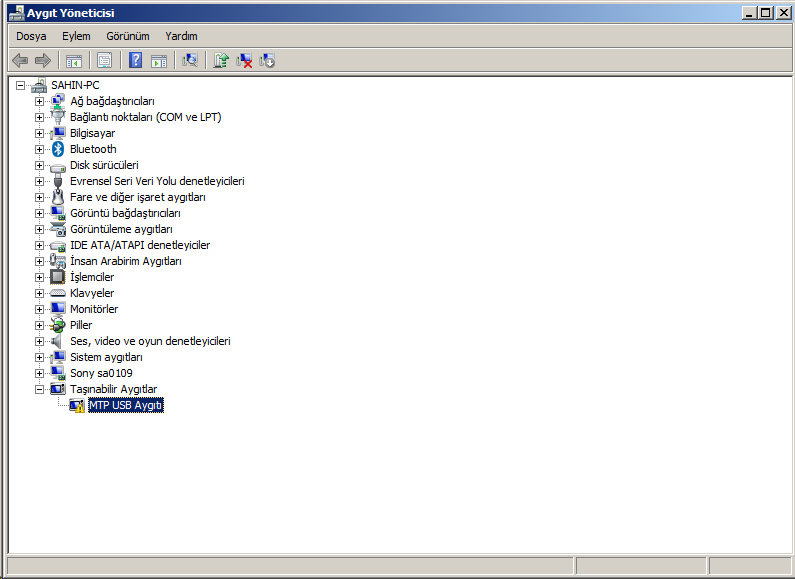
Task: Update driver software with the green arrow icon
Action: pyautogui.click(x=221, y=61)
